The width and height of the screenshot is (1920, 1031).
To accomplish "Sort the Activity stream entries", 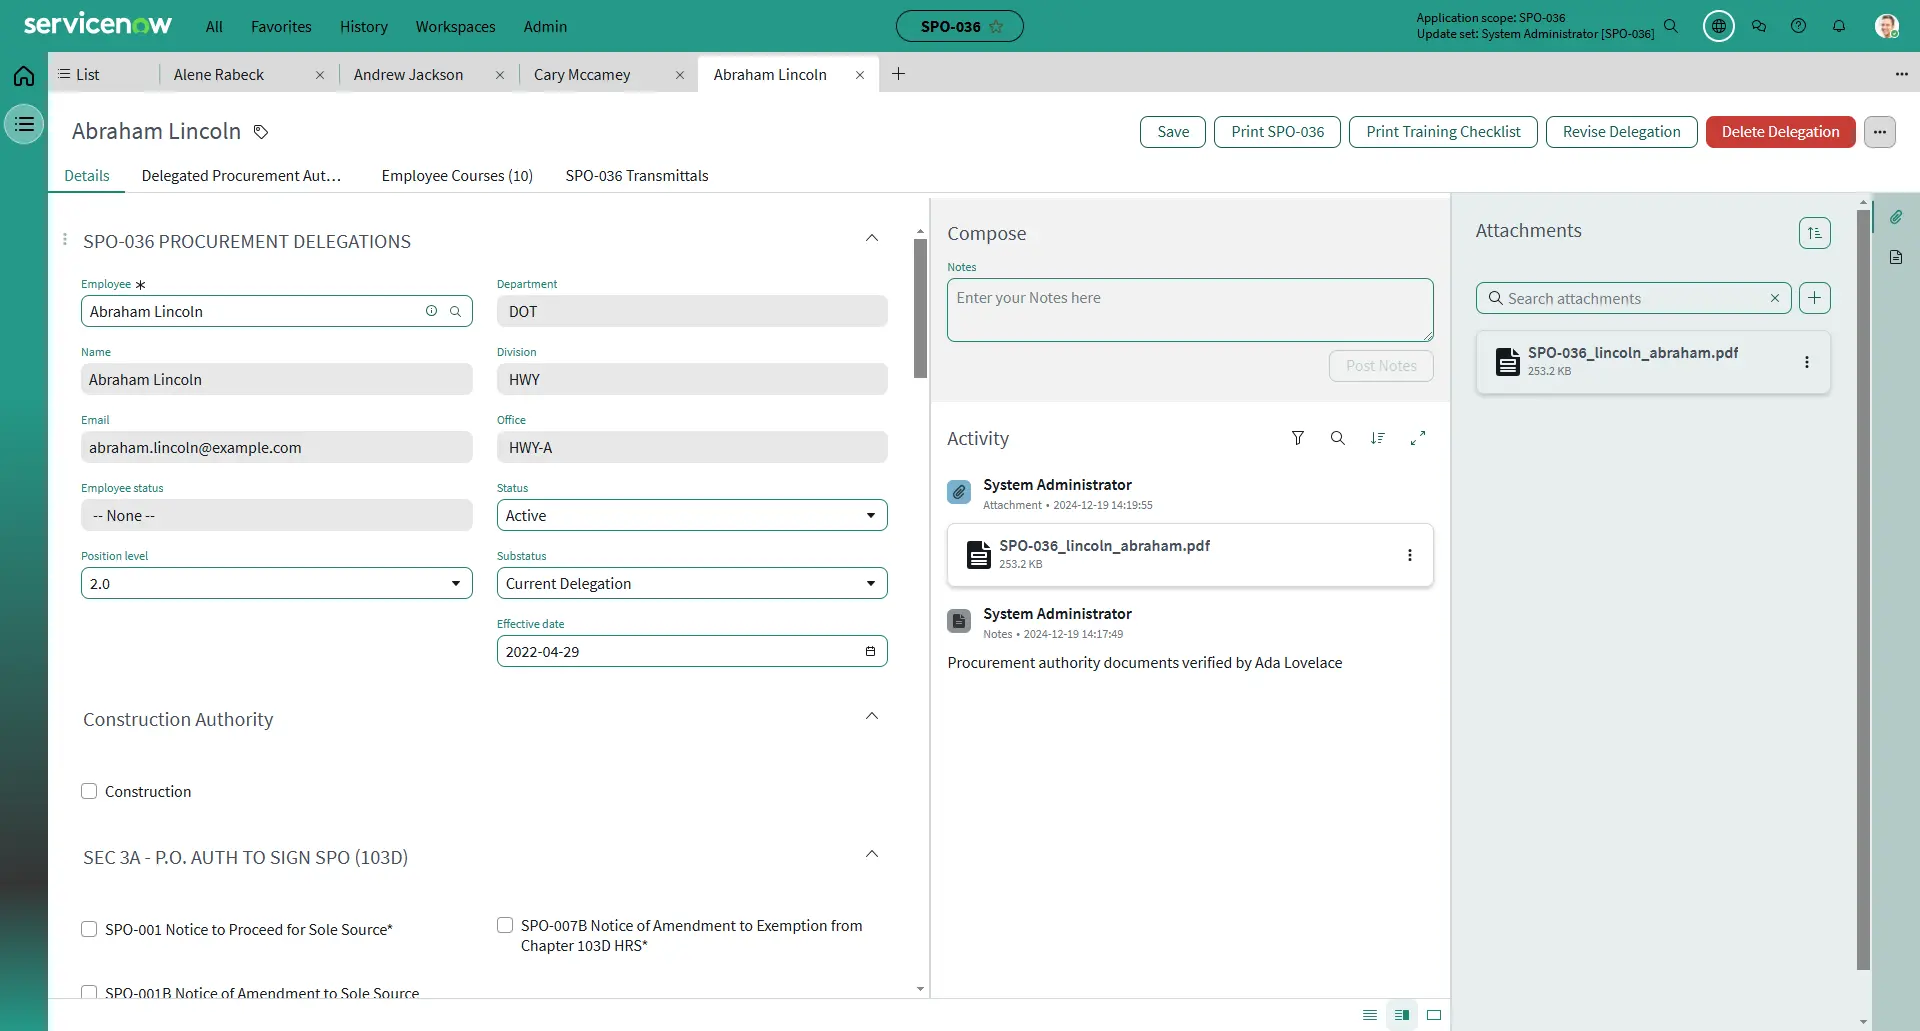I will point(1377,438).
